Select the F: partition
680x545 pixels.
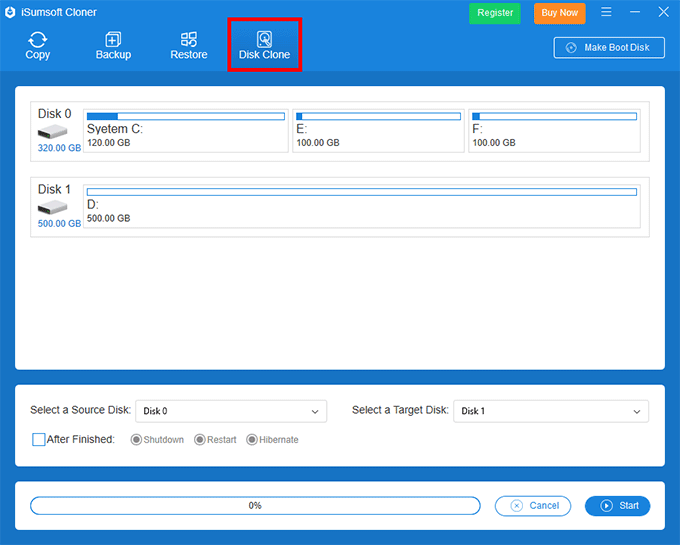[x=554, y=131]
